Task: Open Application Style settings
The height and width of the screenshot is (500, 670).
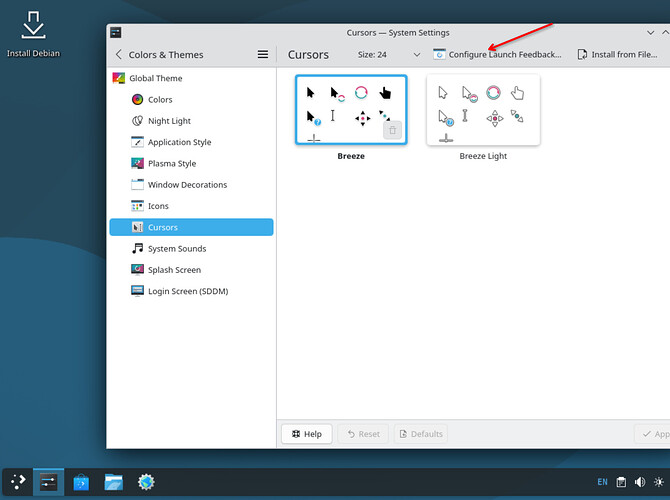Action: pos(191,142)
